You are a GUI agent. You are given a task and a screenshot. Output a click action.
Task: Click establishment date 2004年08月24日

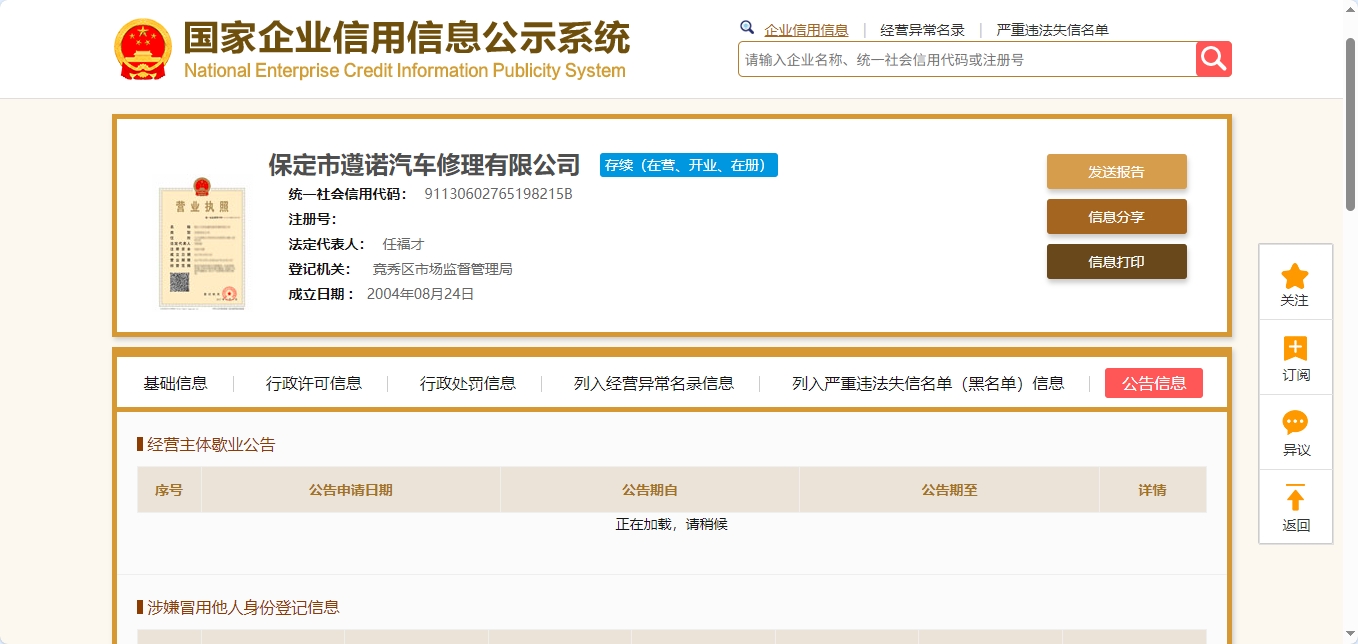pyautogui.click(x=420, y=294)
